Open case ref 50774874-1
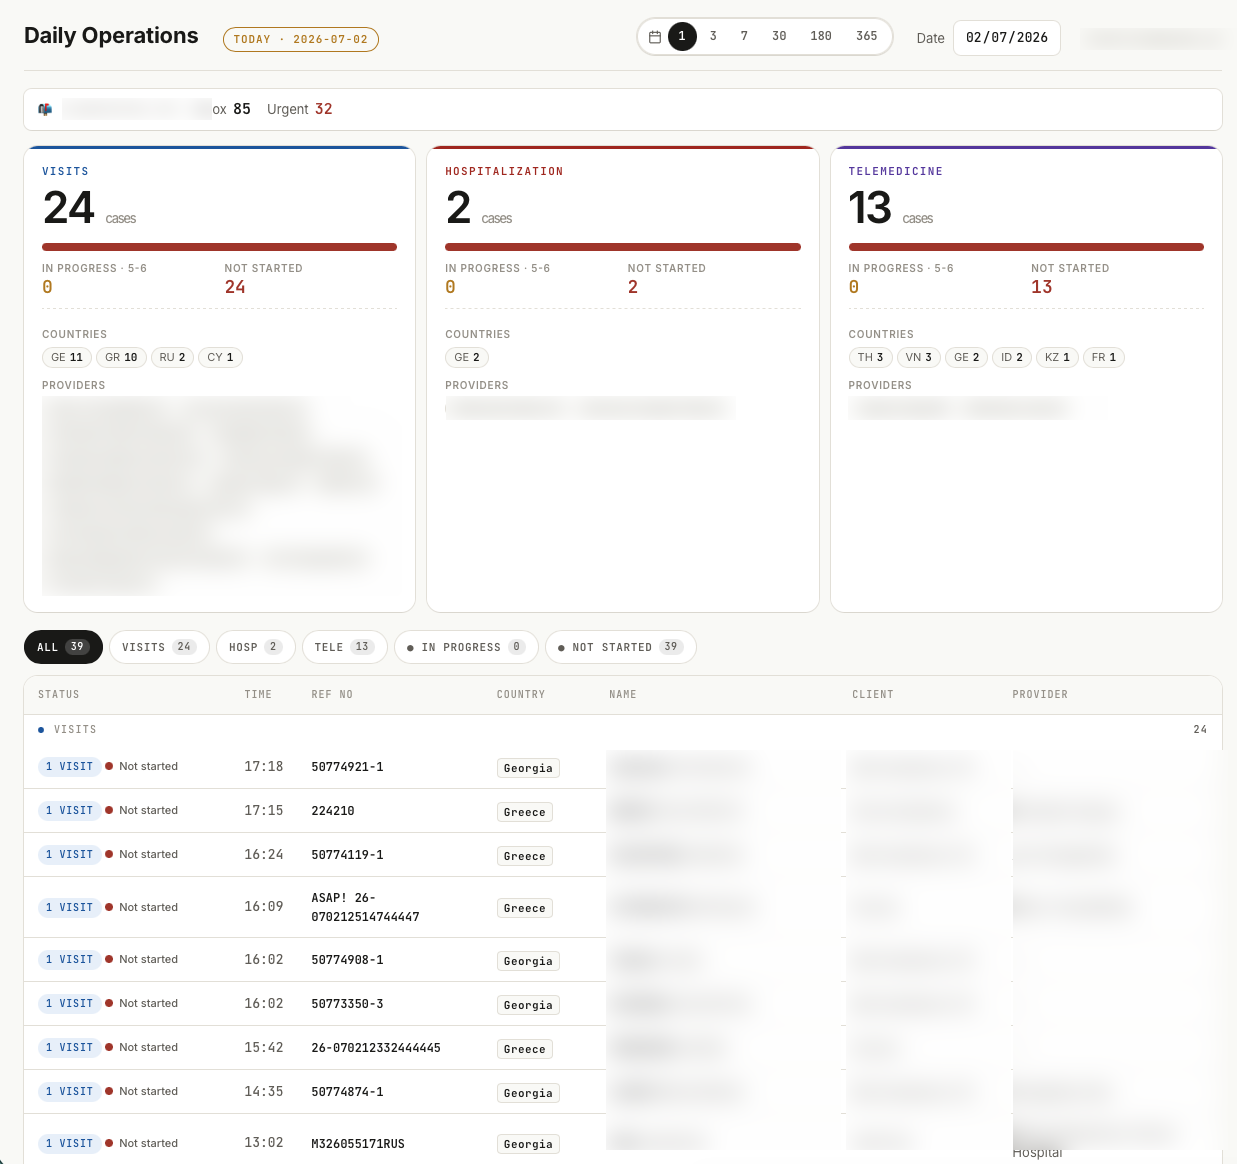1237x1164 pixels. click(347, 1092)
